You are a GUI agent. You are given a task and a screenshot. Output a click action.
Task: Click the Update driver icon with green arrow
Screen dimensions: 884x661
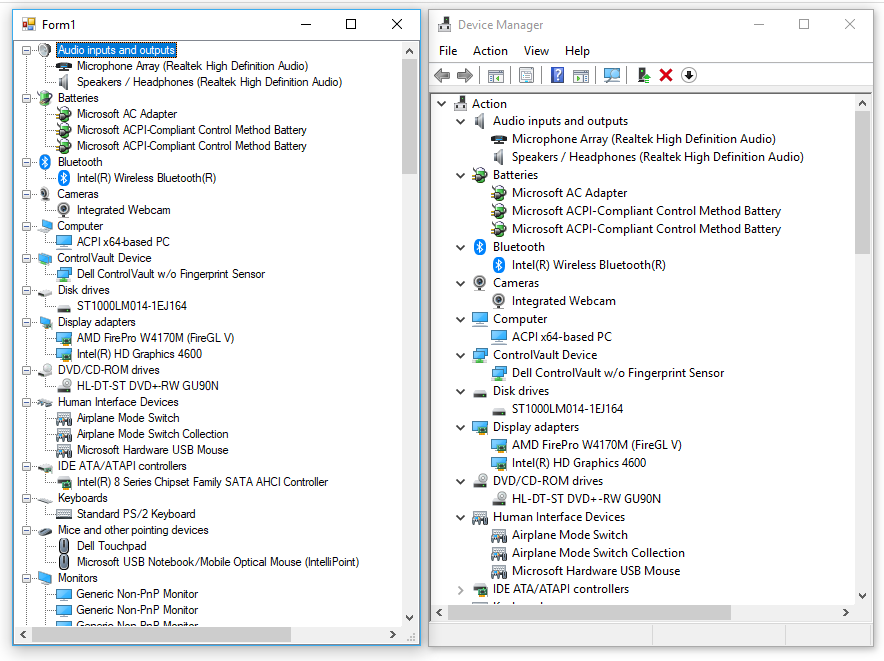[x=644, y=75]
